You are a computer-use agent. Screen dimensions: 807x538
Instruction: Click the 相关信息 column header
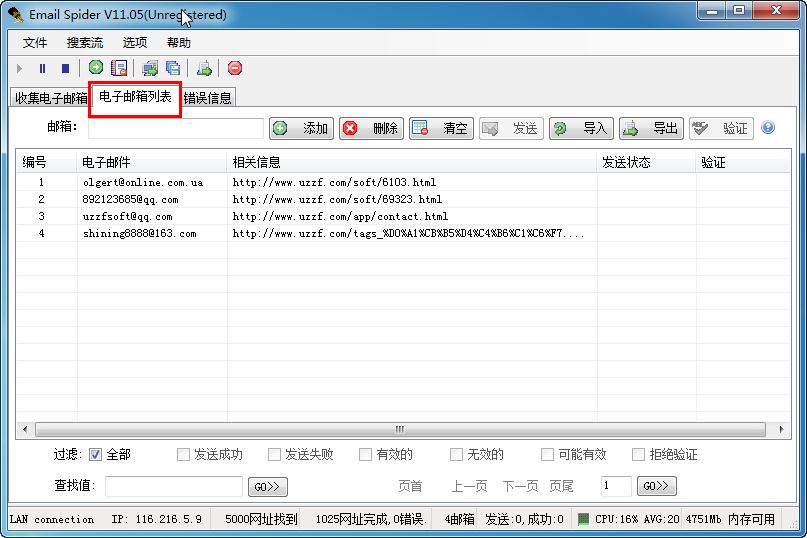[412, 163]
